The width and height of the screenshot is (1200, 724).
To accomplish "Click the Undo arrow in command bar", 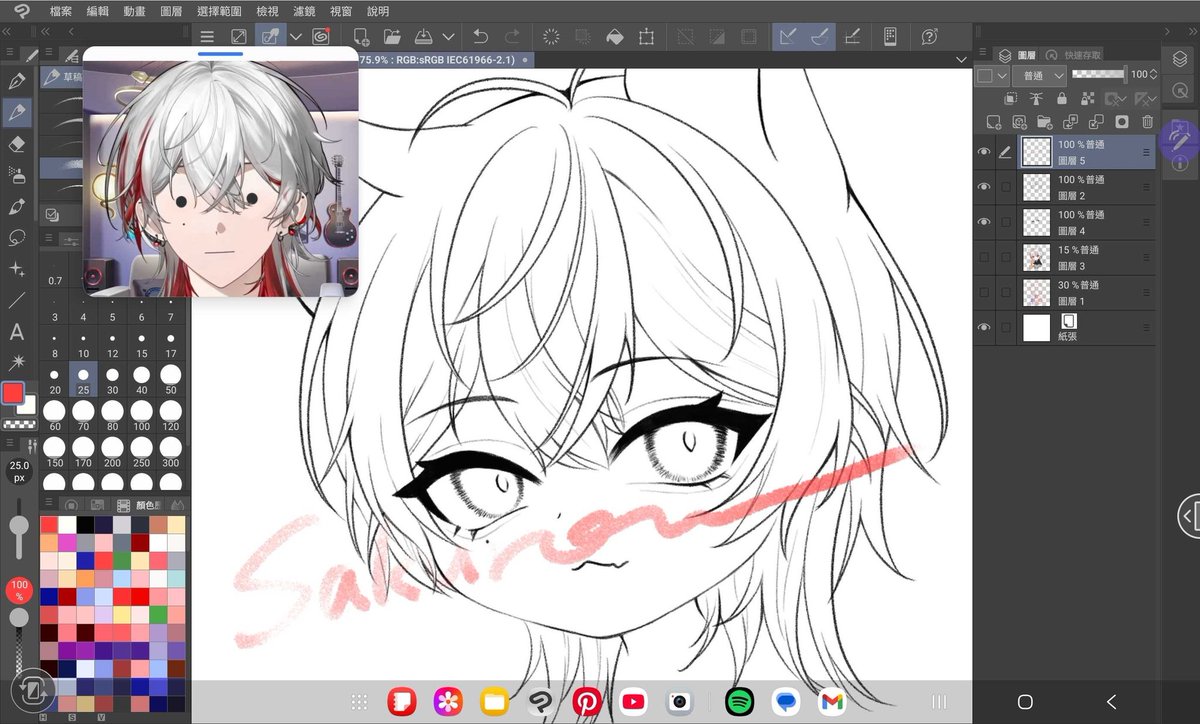I will (x=480, y=37).
